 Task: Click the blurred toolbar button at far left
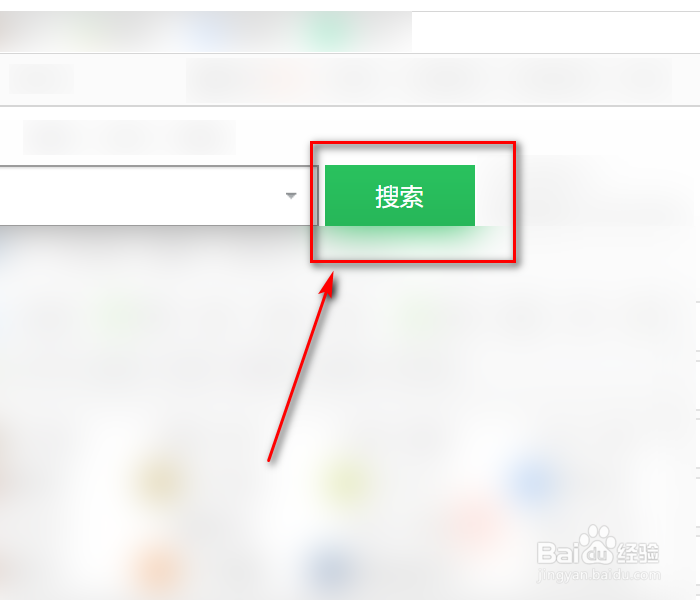[x=41, y=79]
